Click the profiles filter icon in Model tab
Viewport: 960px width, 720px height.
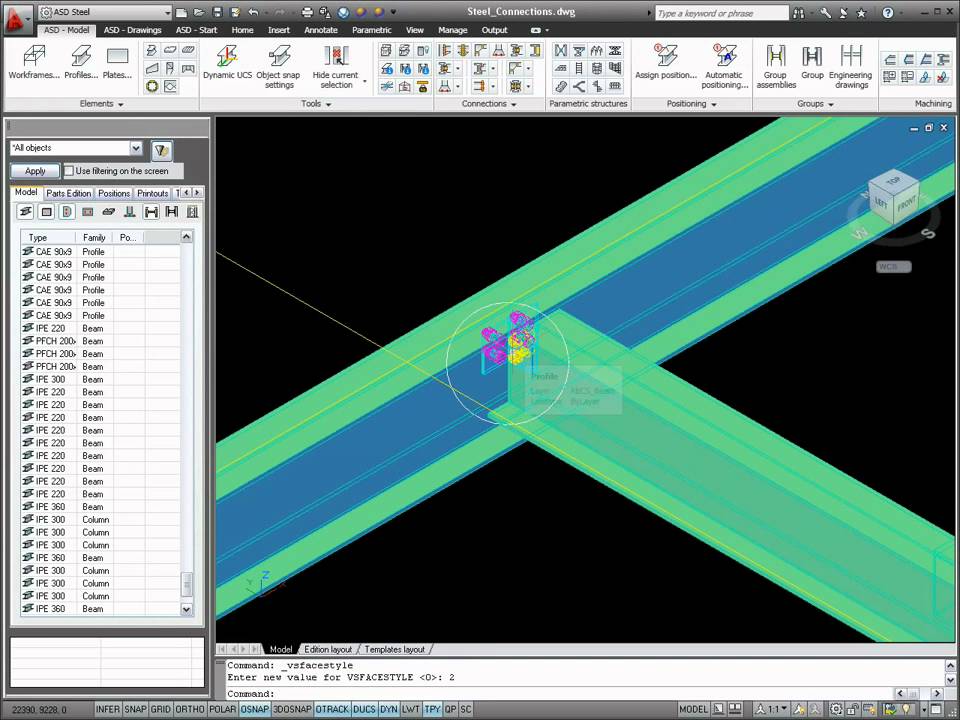[25, 212]
